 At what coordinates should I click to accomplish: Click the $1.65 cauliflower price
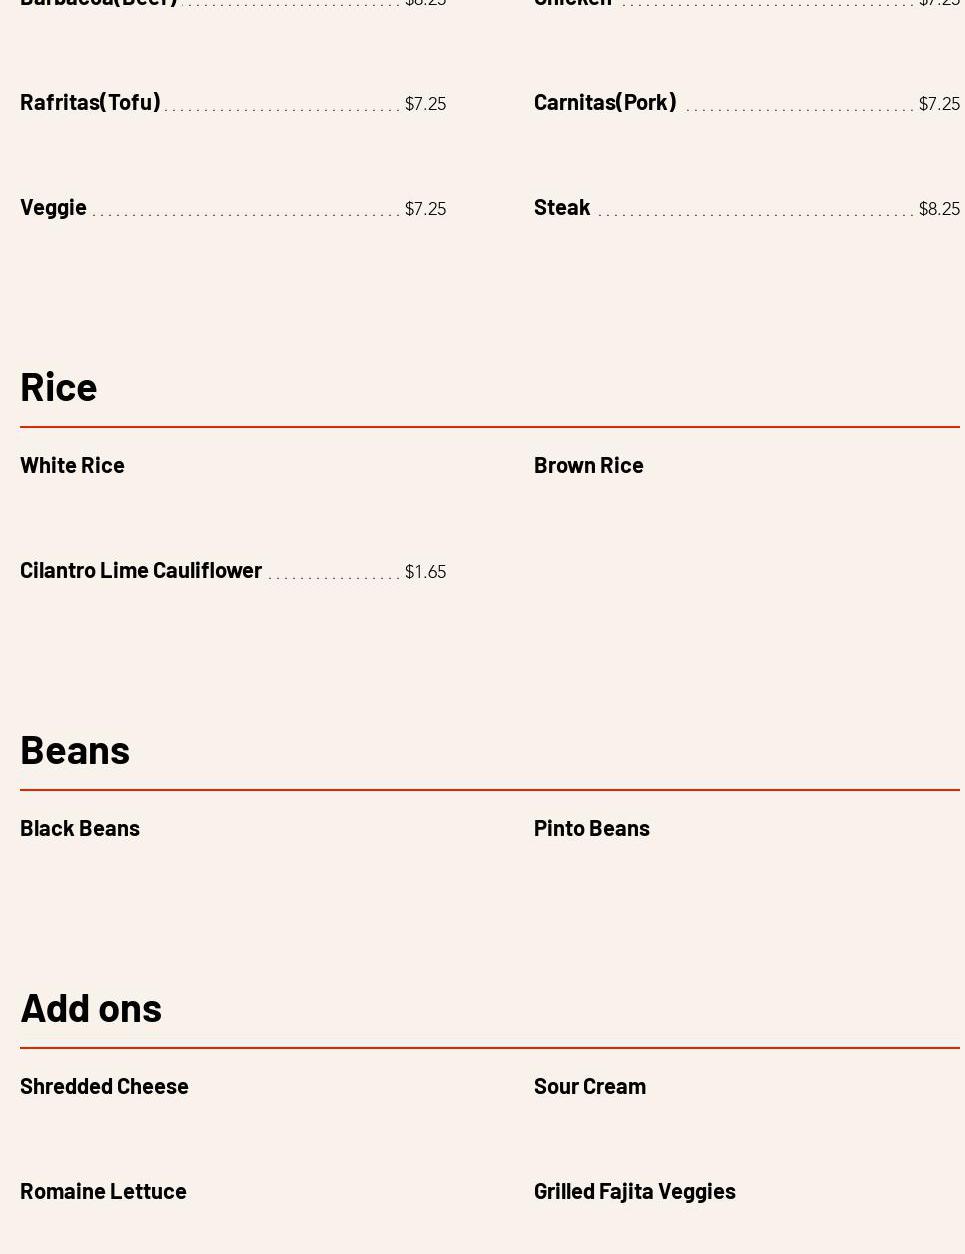[425, 572]
